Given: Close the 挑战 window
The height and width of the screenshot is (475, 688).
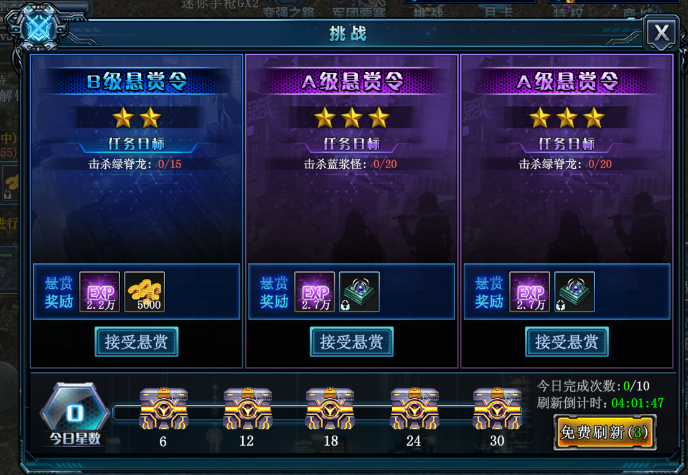Looking at the screenshot, I should tap(661, 33).
